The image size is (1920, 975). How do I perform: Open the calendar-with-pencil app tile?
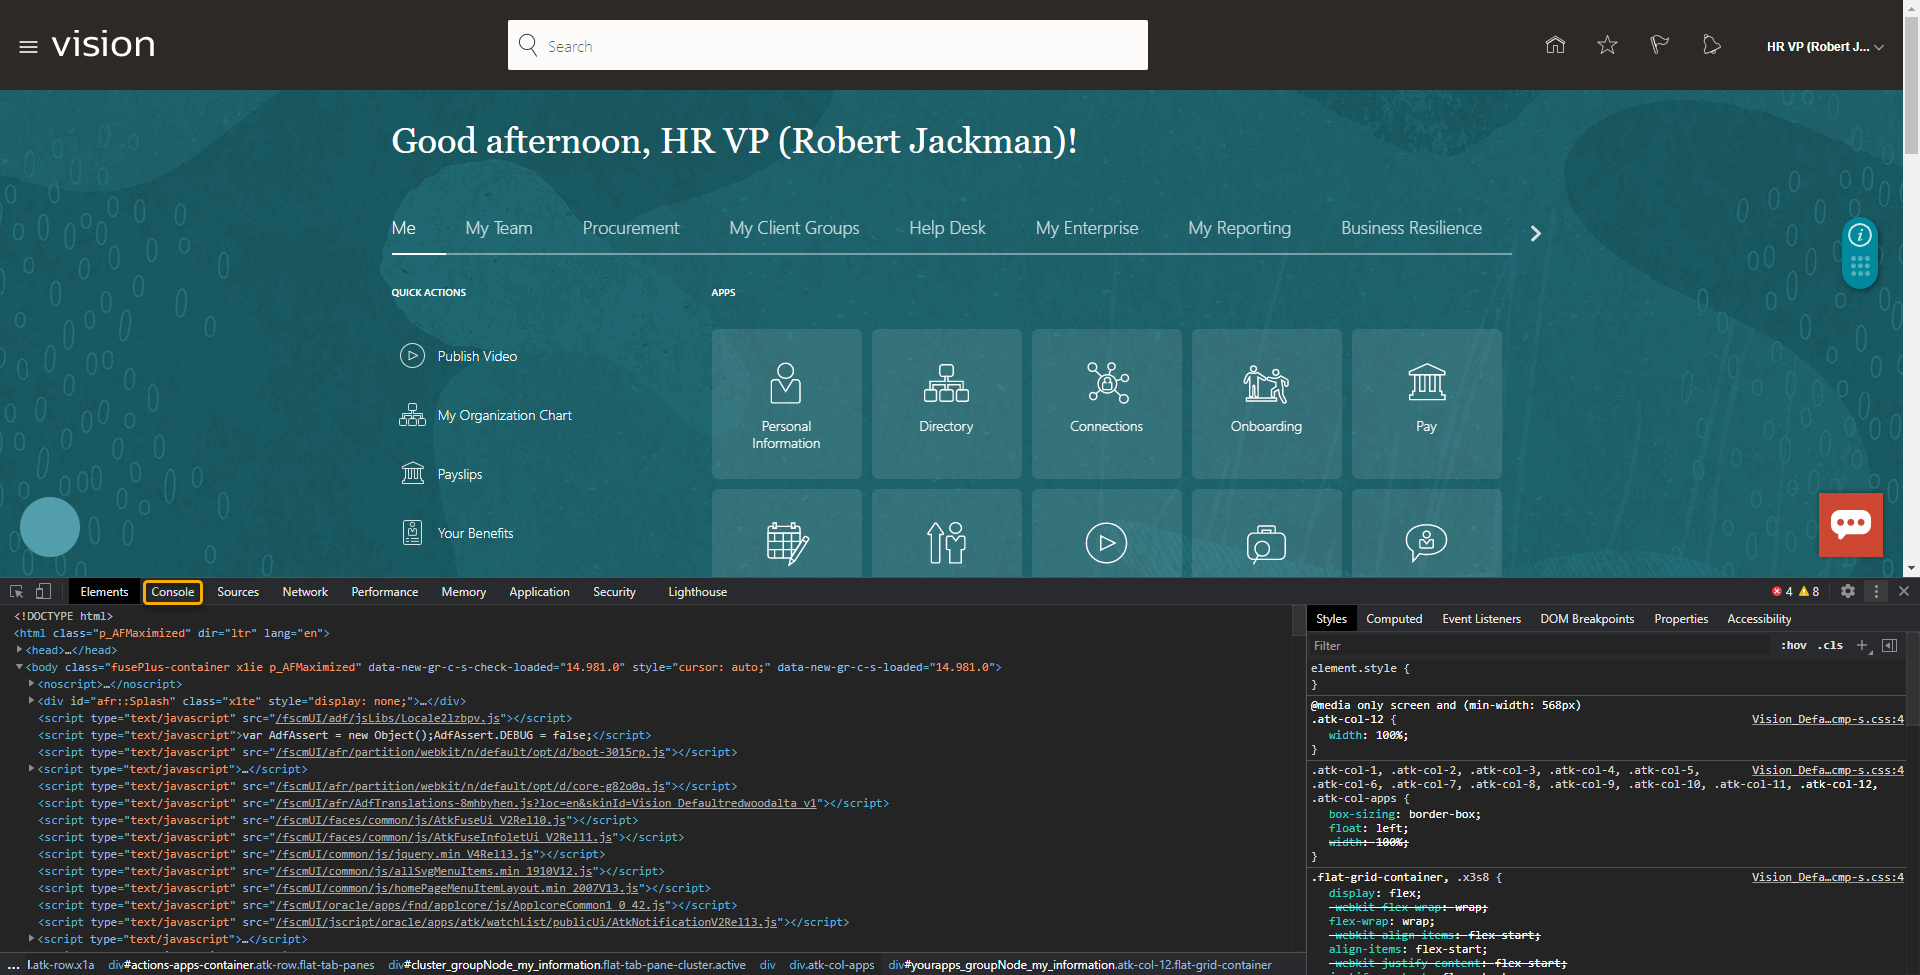786,534
